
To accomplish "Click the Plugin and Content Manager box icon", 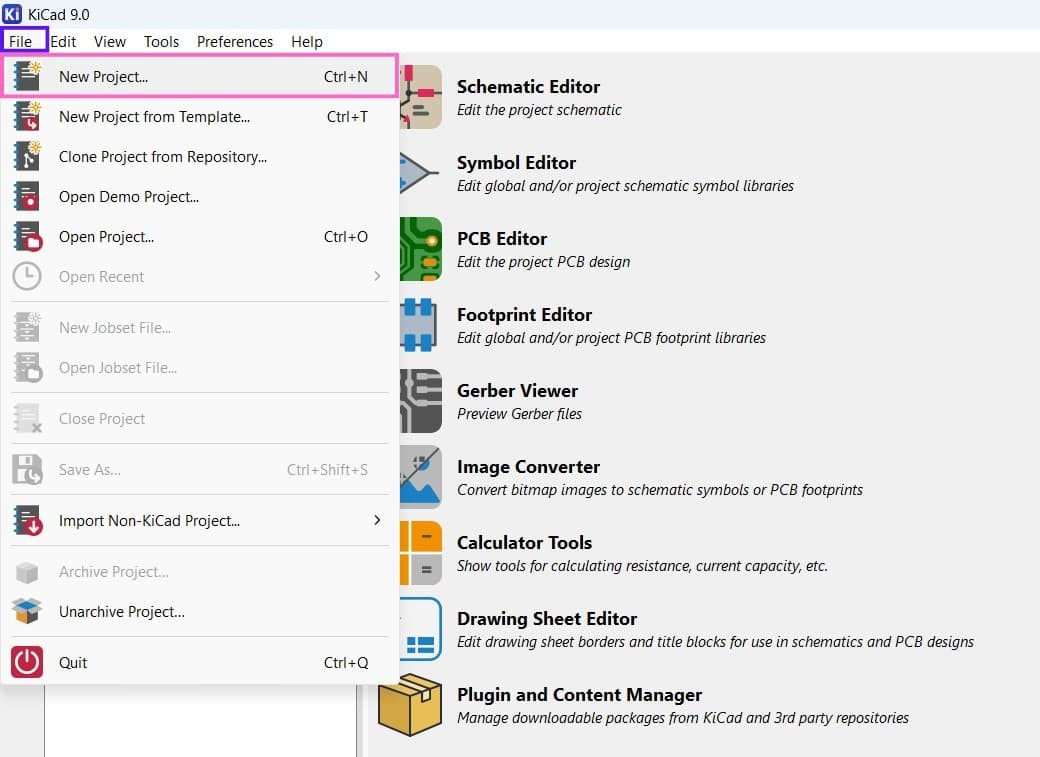I will [x=410, y=704].
